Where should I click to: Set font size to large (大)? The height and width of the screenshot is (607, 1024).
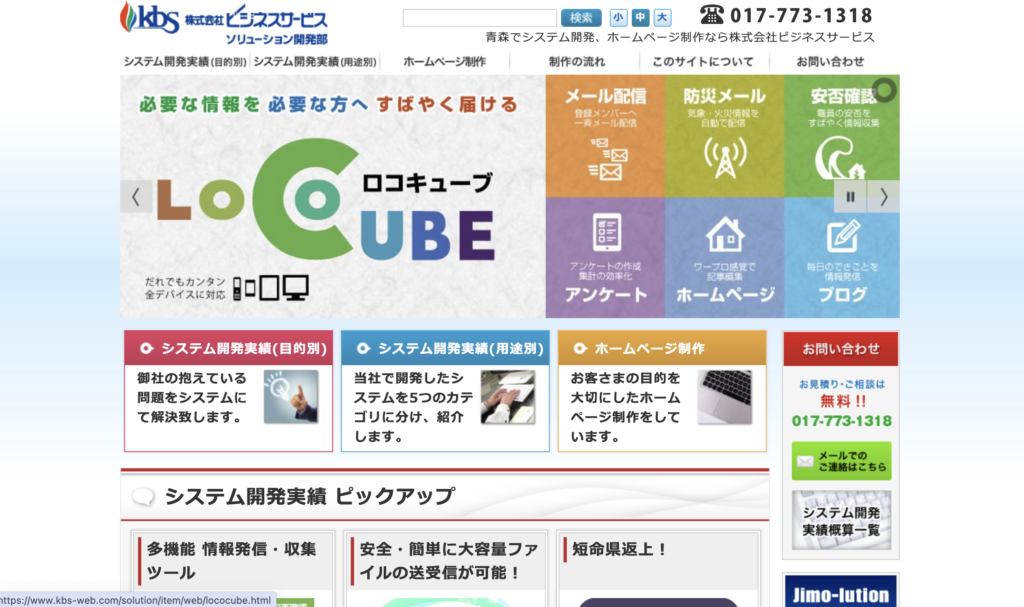[x=662, y=17]
